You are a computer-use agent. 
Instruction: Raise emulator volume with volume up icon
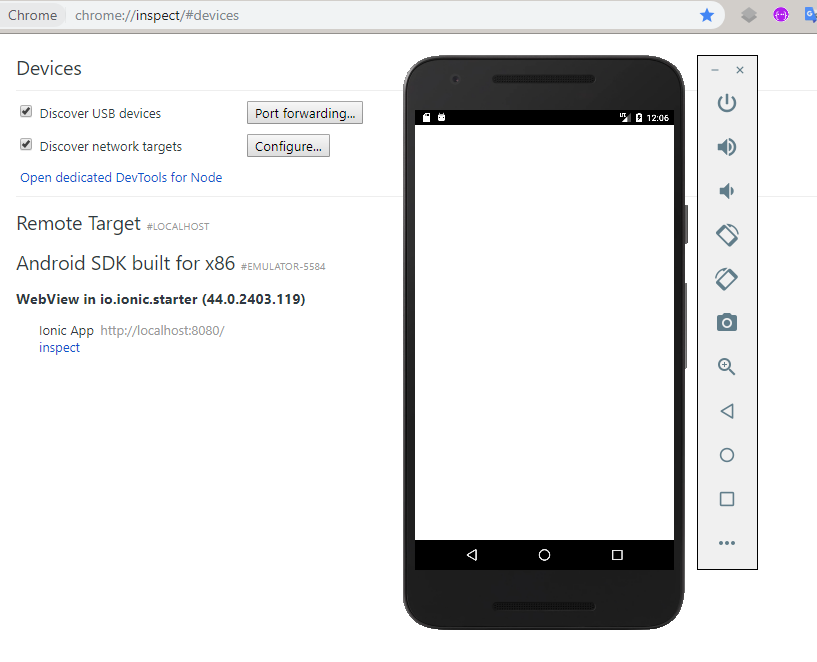(726, 147)
